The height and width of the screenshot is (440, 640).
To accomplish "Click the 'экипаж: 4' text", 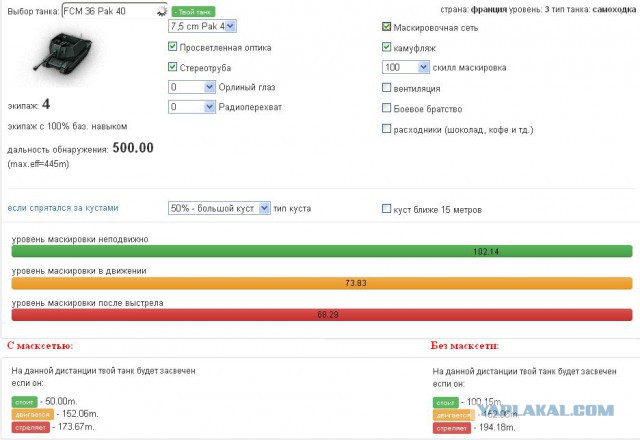I will click(x=29, y=104).
